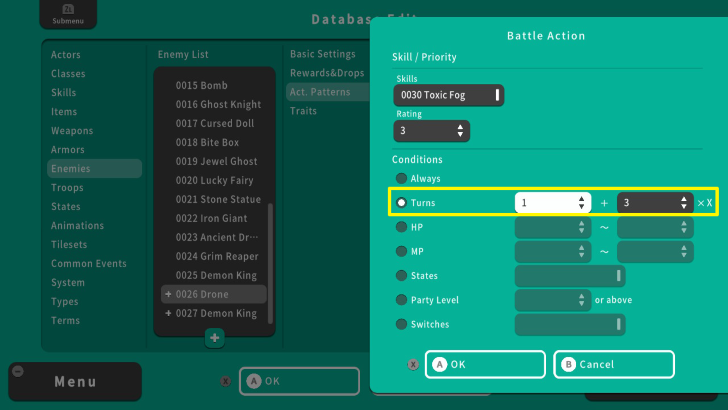Open the Menu button
The width and height of the screenshot is (728, 410).
coord(75,382)
